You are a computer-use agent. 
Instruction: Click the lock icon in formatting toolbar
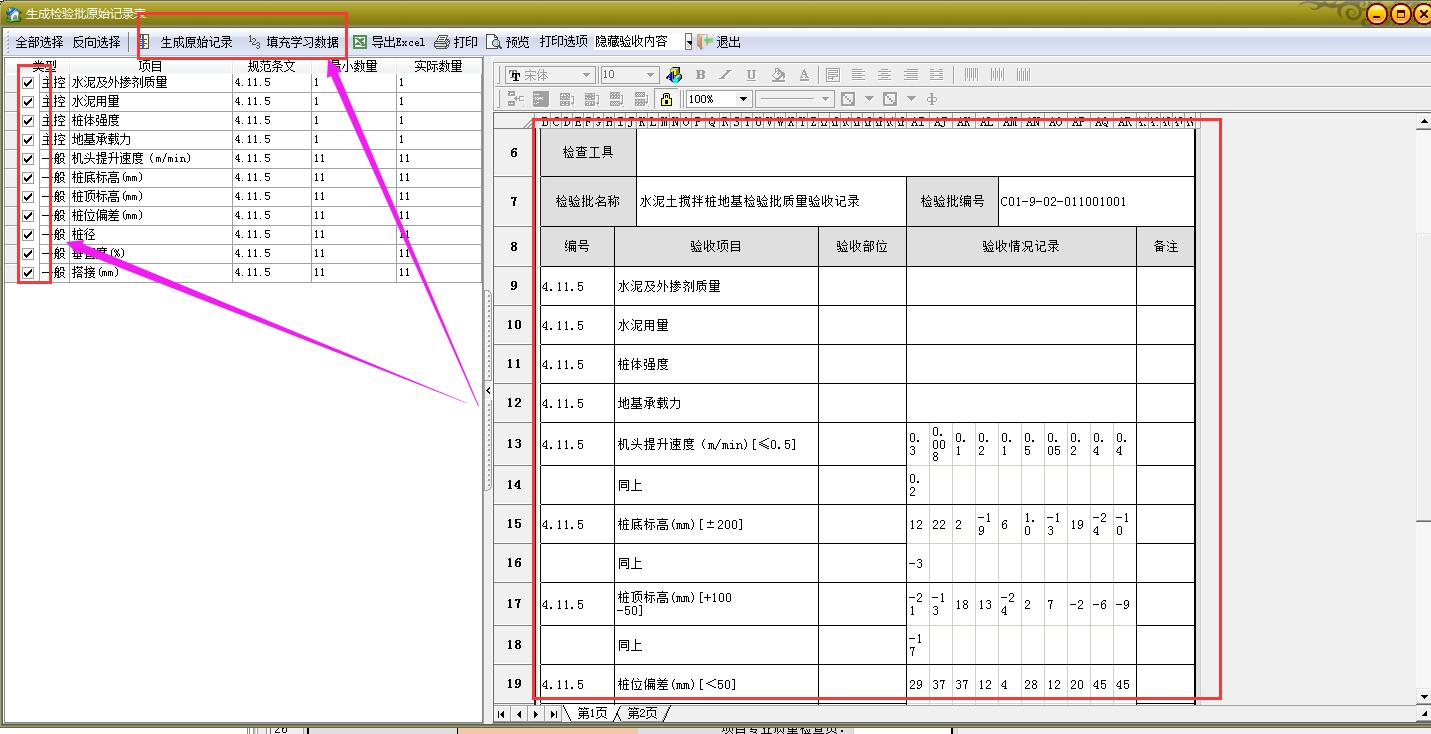(x=666, y=99)
